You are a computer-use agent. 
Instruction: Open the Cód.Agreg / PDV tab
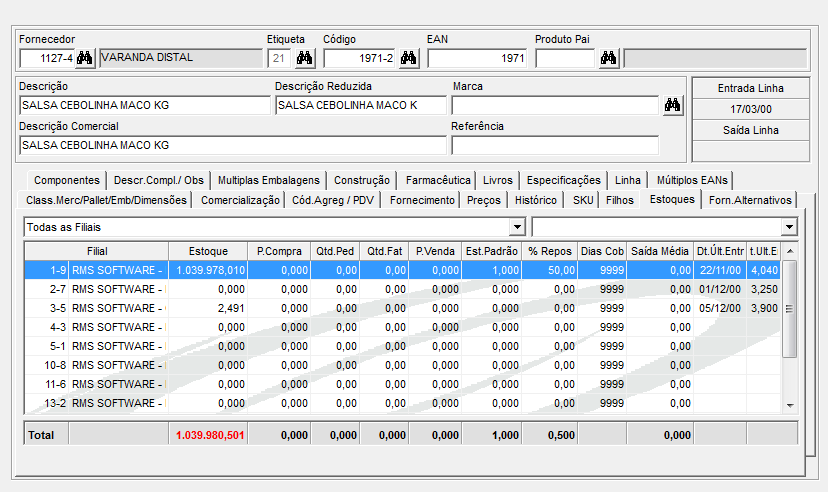click(x=333, y=200)
